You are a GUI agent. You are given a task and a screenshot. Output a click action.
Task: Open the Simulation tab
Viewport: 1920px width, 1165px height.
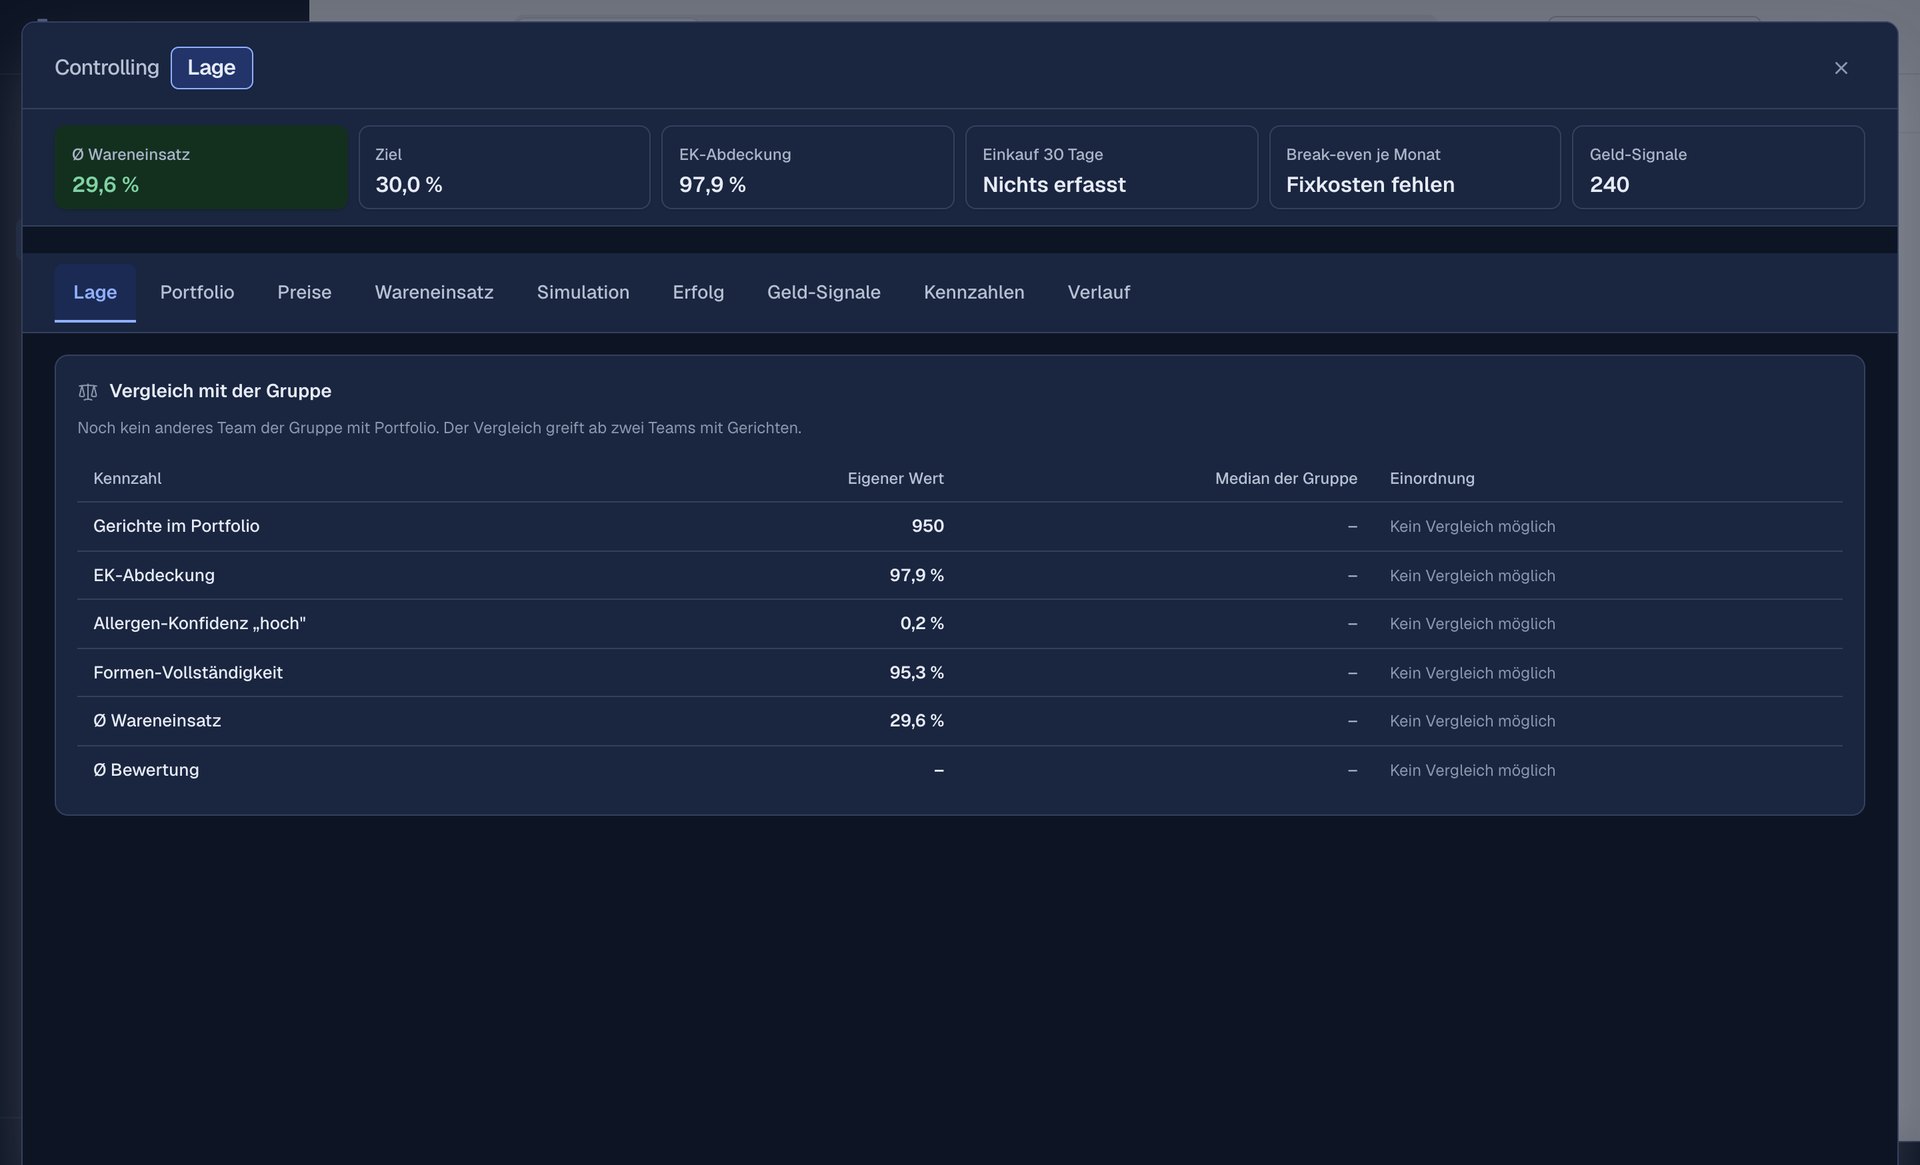click(x=583, y=292)
